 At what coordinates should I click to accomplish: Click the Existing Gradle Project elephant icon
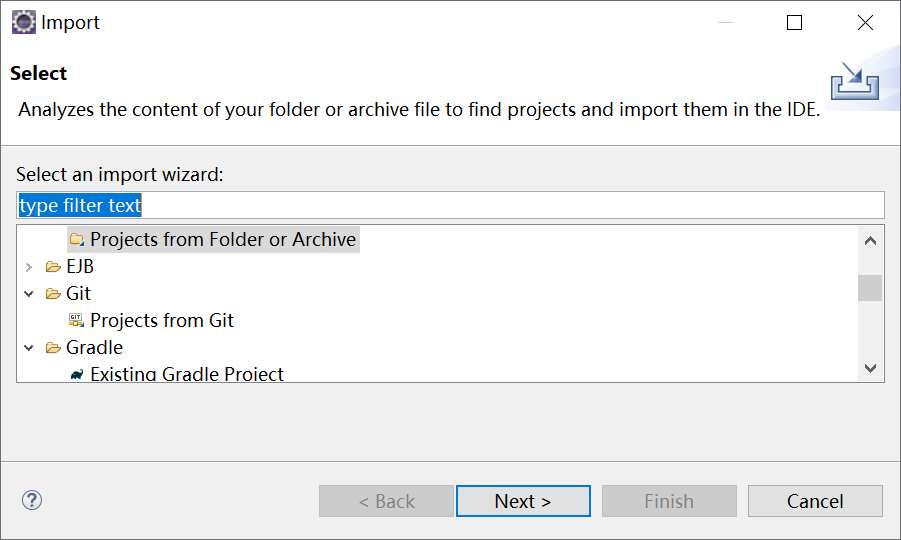tap(76, 375)
